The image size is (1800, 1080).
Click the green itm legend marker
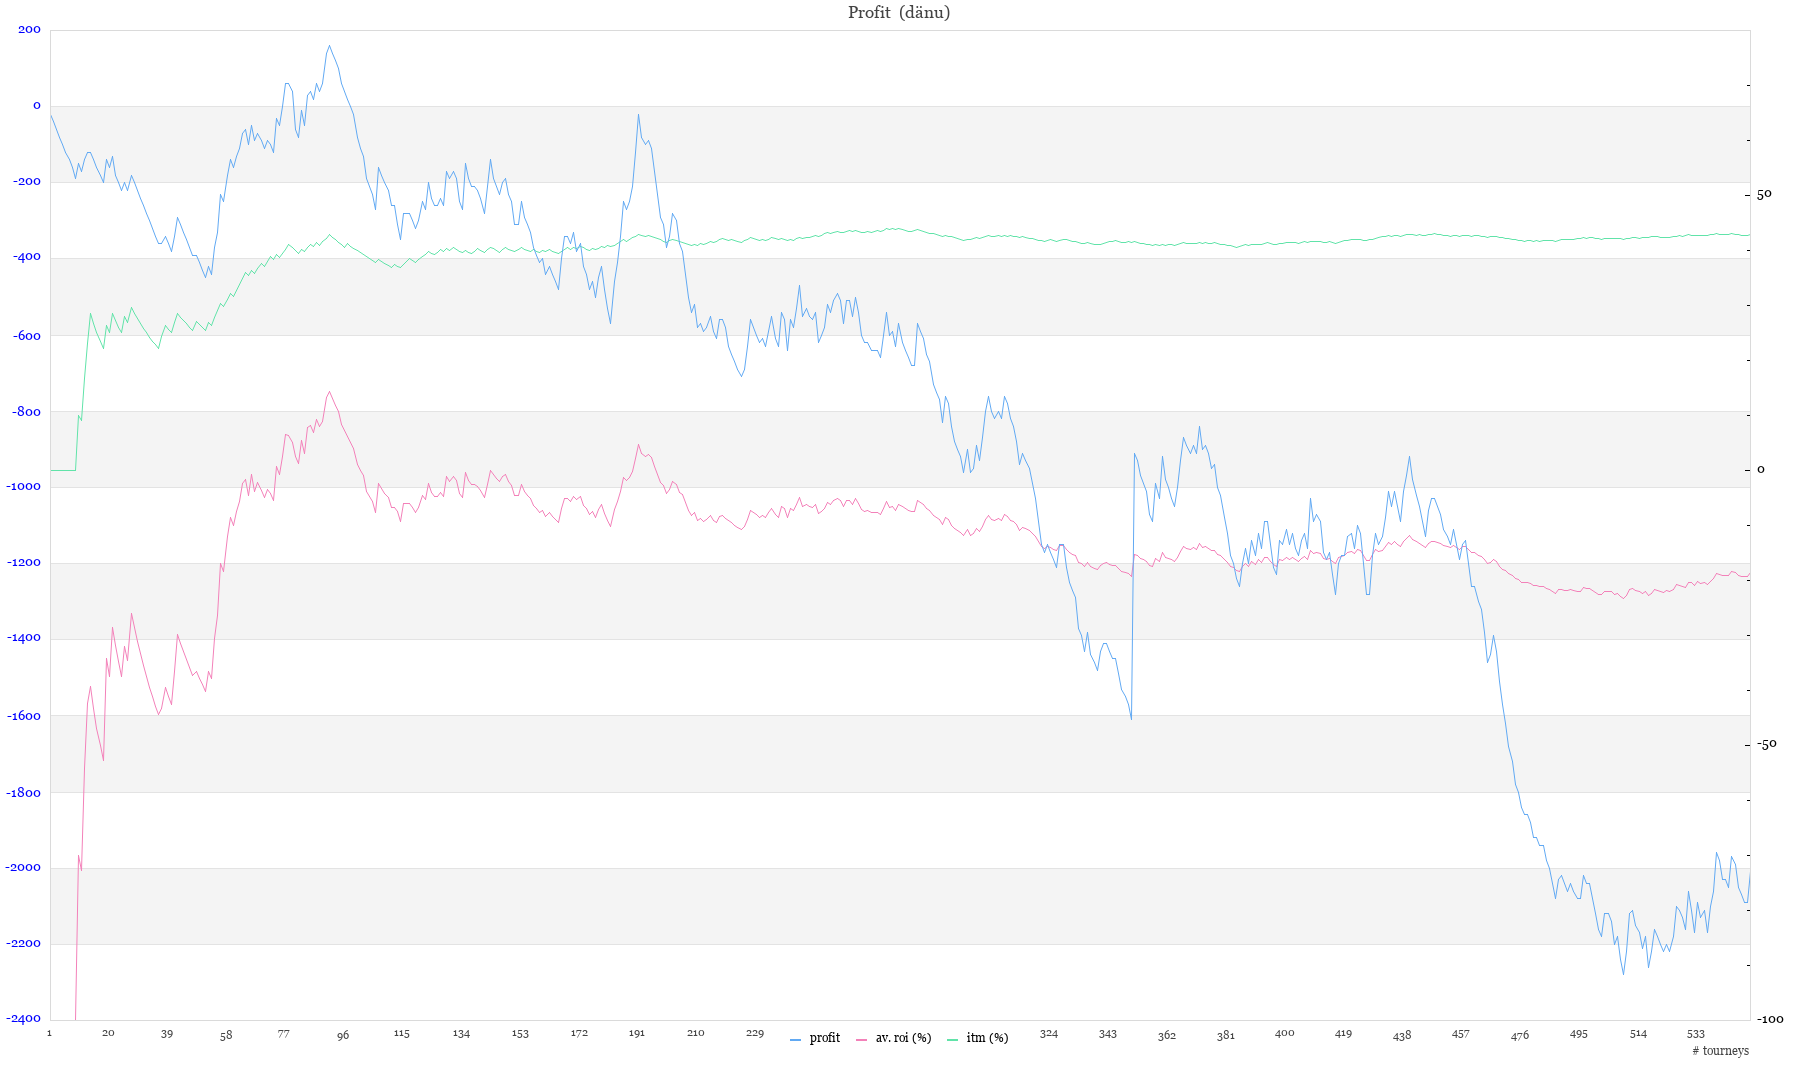tap(952, 1040)
